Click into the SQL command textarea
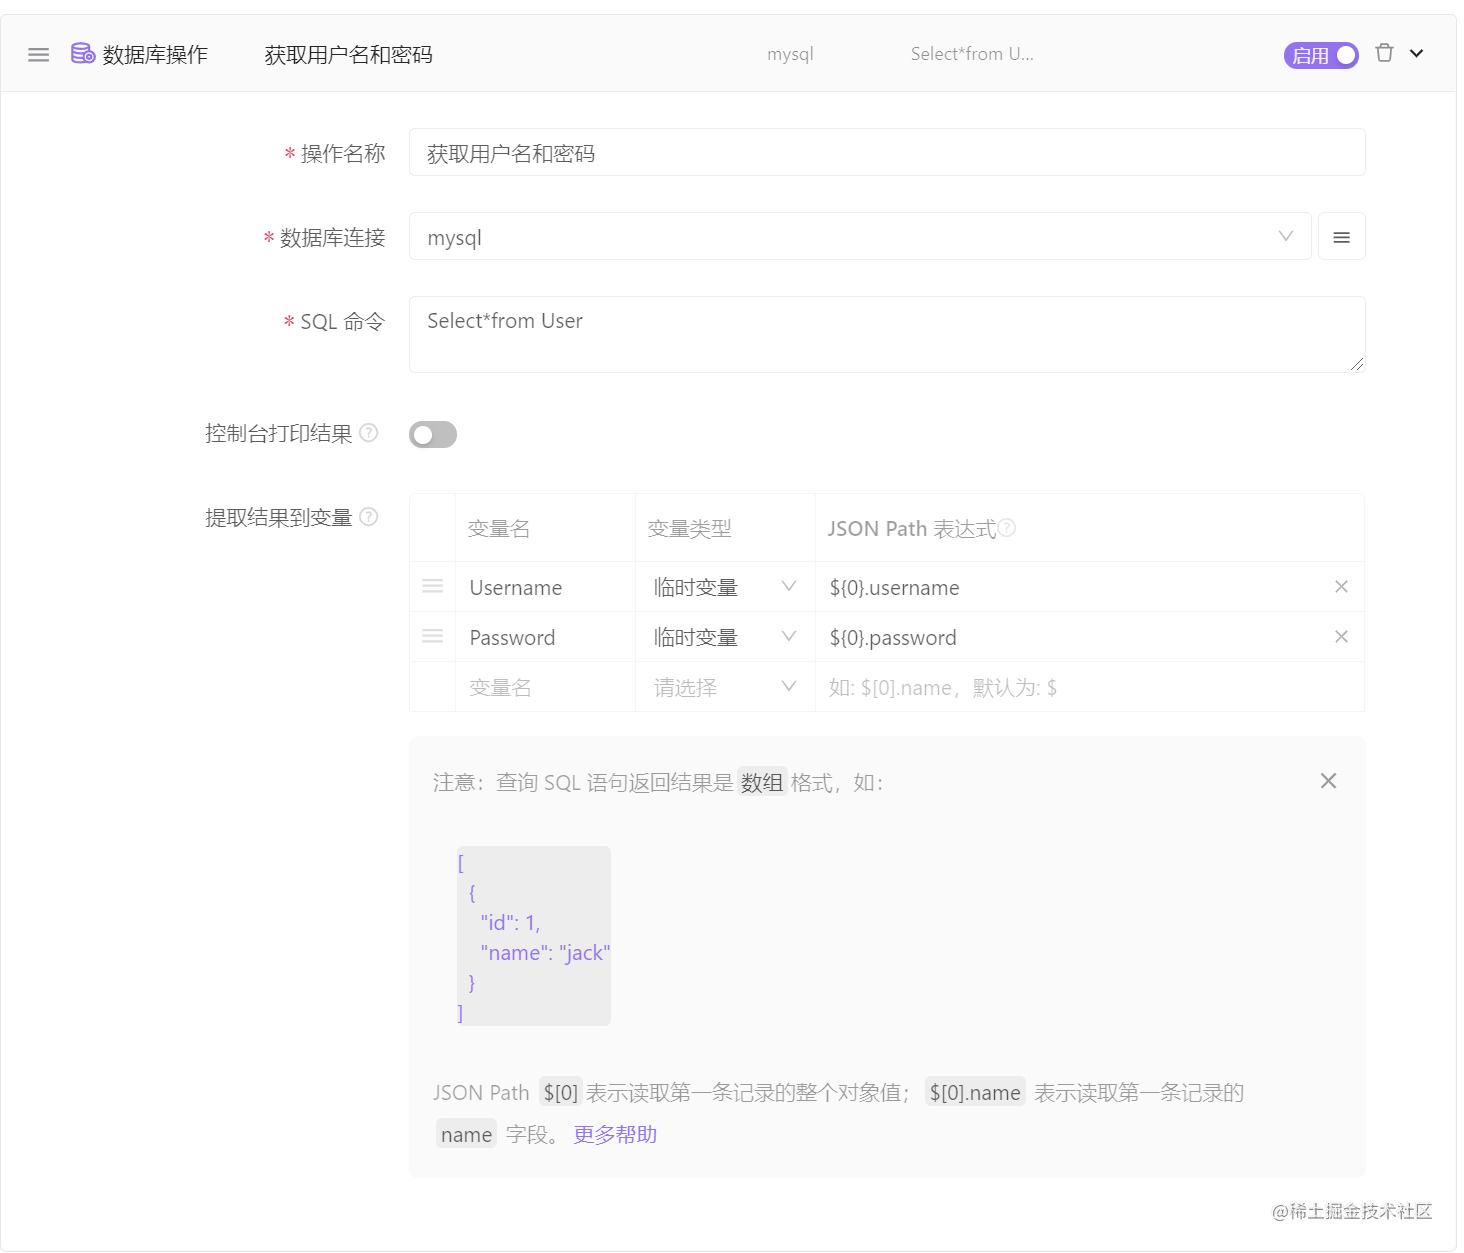The height and width of the screenshot is (1253, 1464). [x=887, y=334]
